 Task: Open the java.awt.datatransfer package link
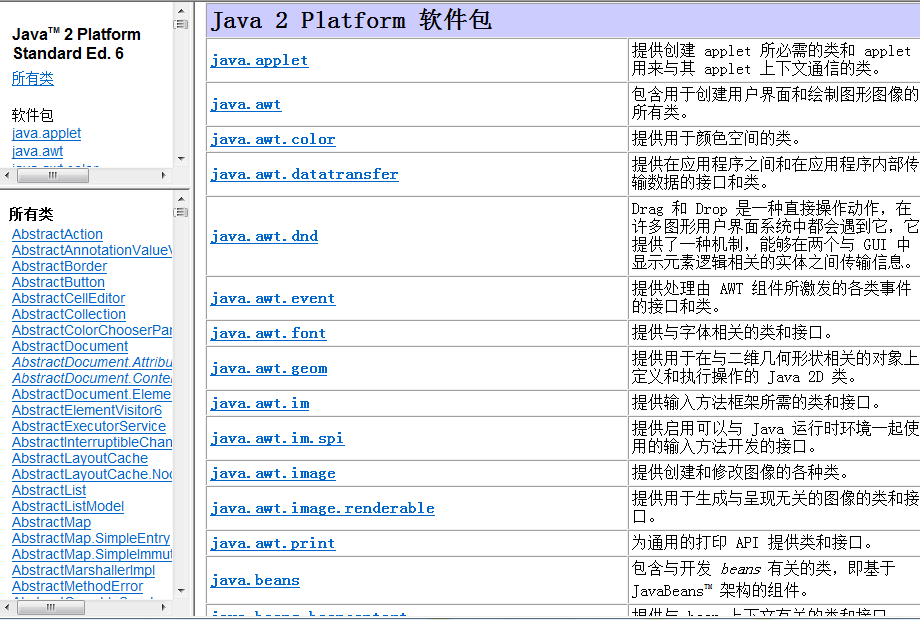[305, 174]
